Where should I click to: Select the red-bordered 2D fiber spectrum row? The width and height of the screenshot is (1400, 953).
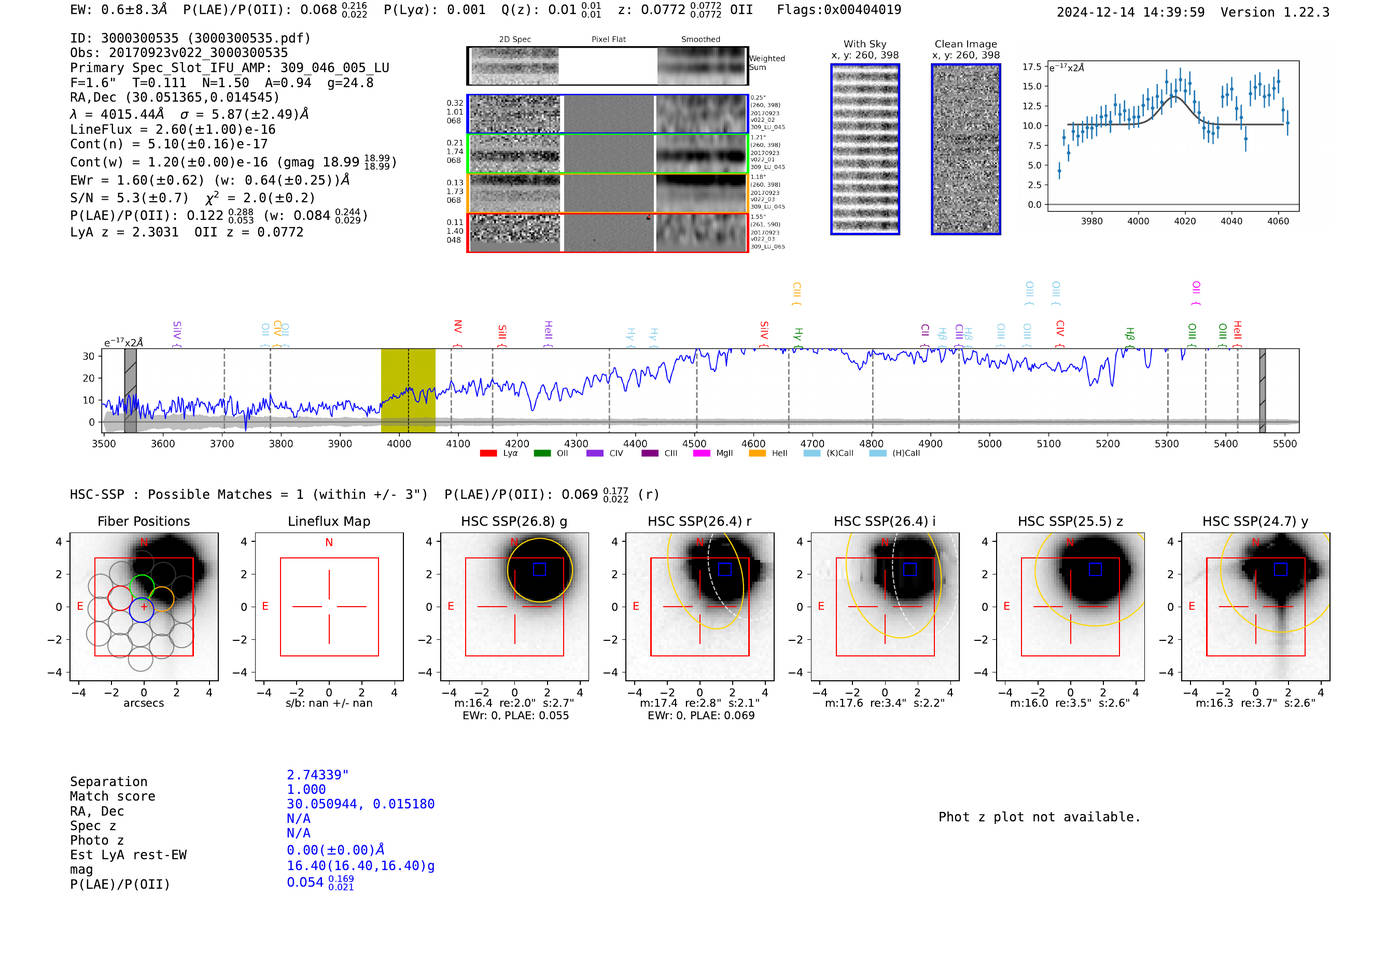pos(607,232)
